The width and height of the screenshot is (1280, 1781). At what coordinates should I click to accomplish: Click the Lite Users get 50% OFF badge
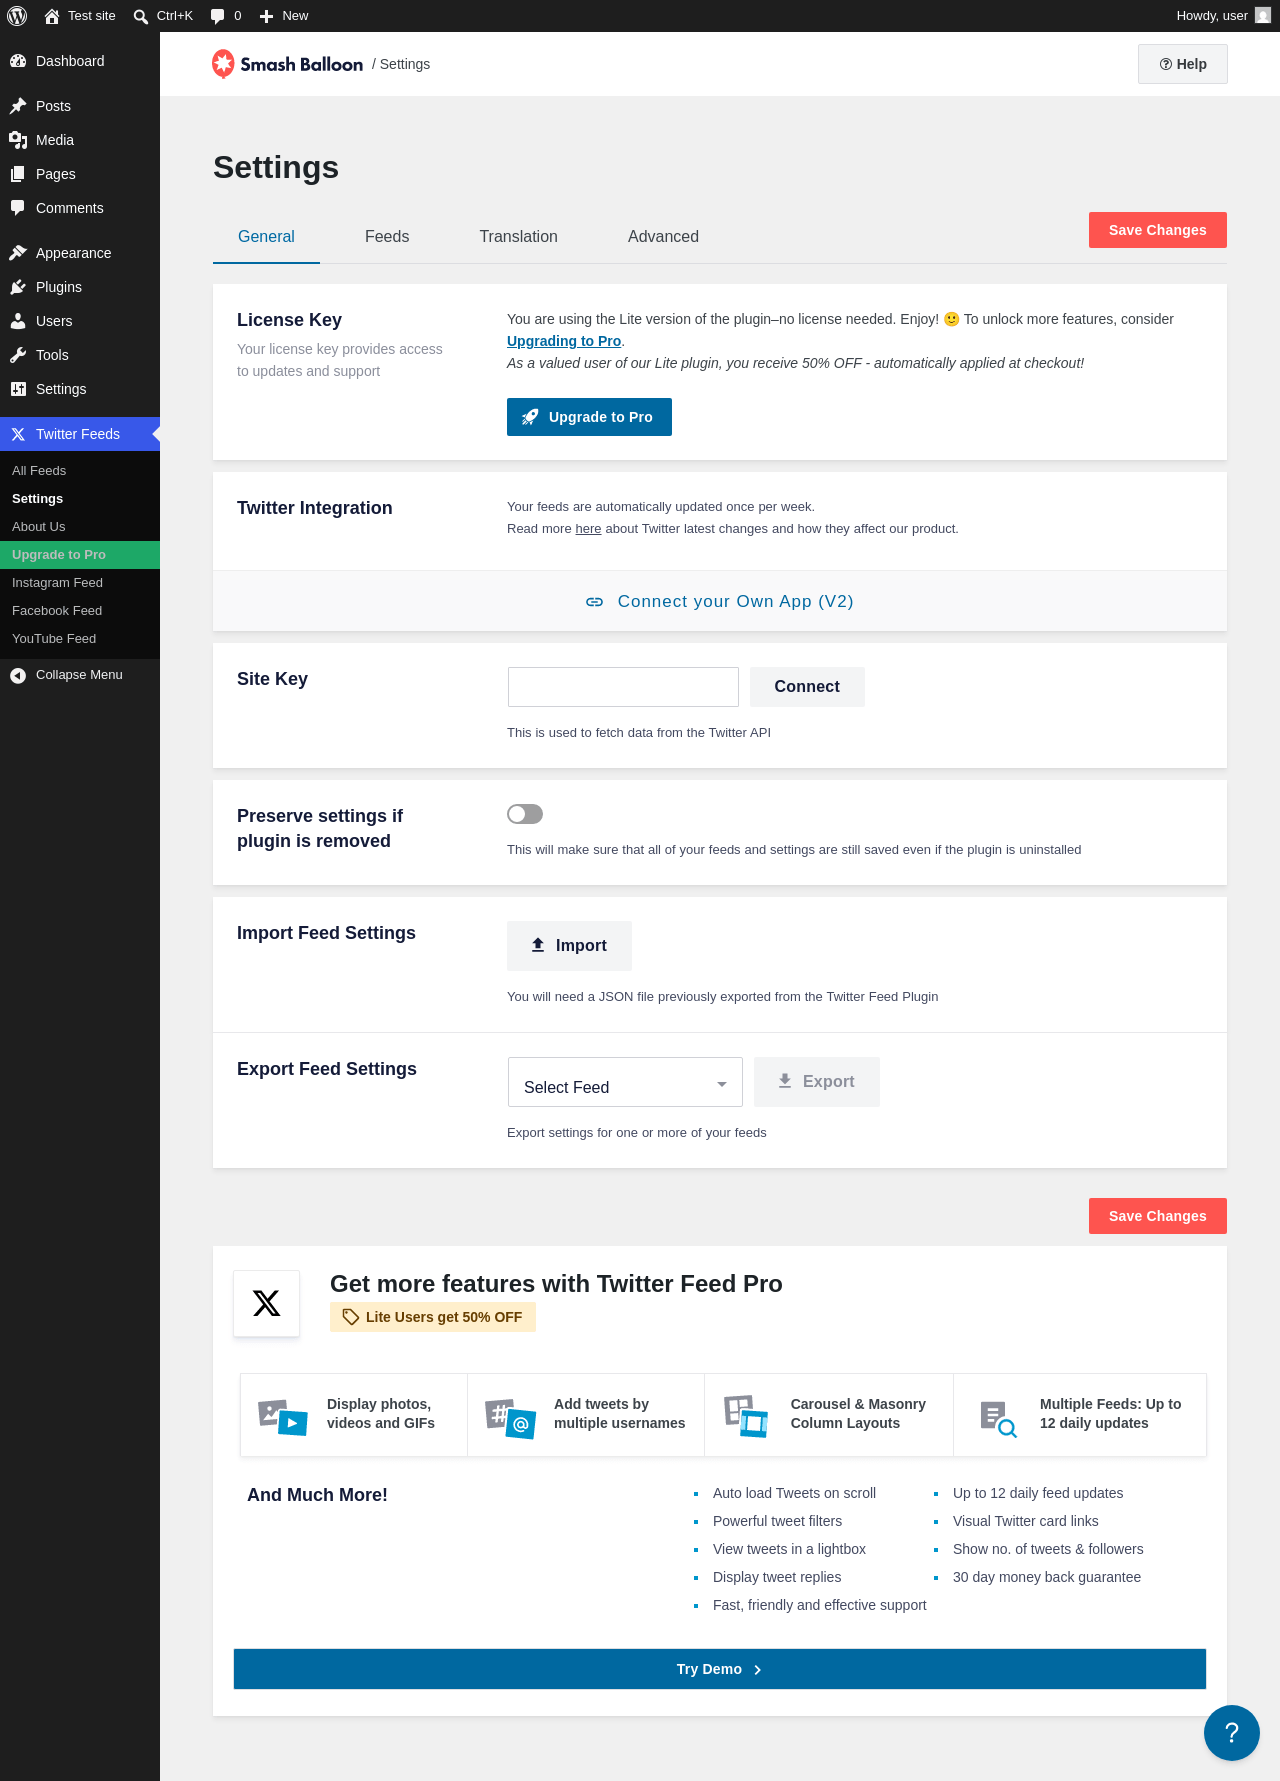[x=433, y=1317]
